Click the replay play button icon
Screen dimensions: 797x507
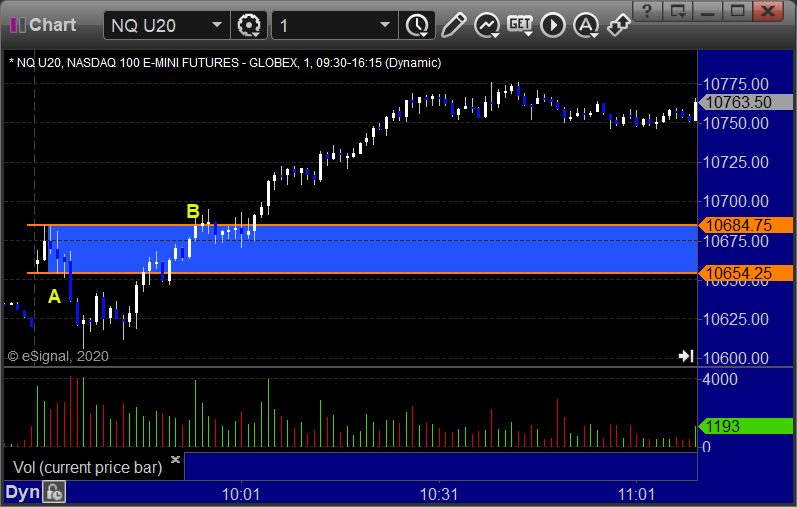[x=553, y=25]
